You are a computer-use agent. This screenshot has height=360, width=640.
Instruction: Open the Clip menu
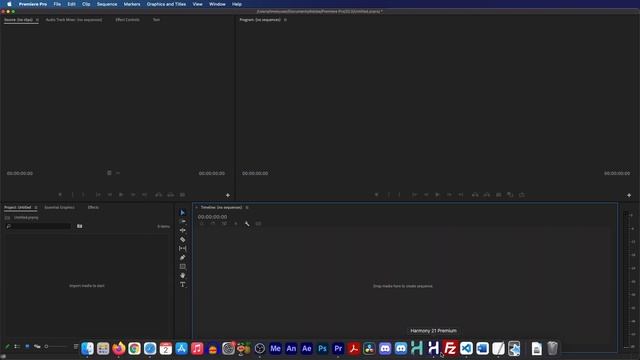click(x=86, y=4)
